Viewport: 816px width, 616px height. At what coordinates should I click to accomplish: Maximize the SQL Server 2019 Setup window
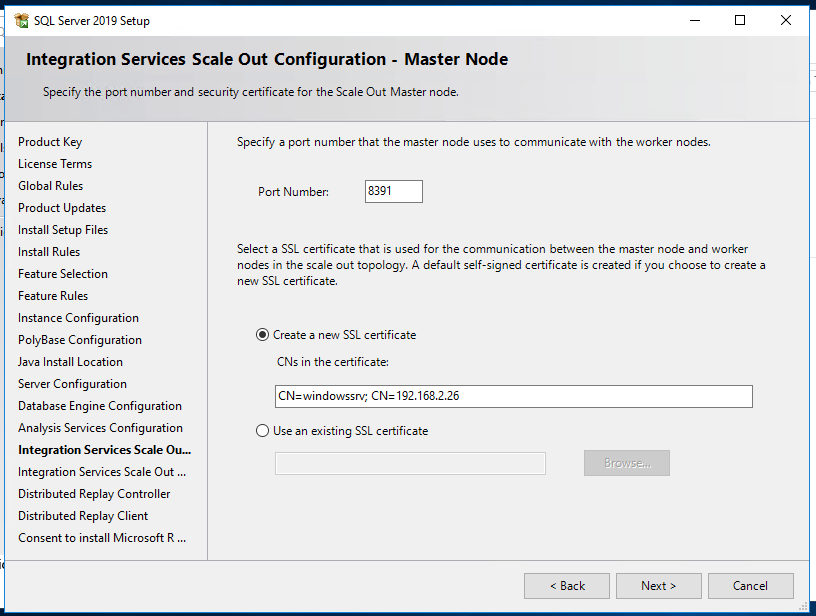[x=740, y=20]
